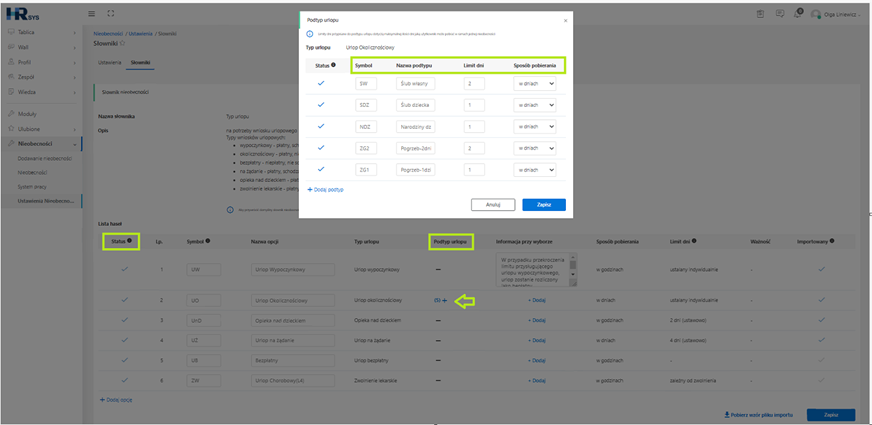
Task: Click Importowany column info icon
Action: point(832,241)
